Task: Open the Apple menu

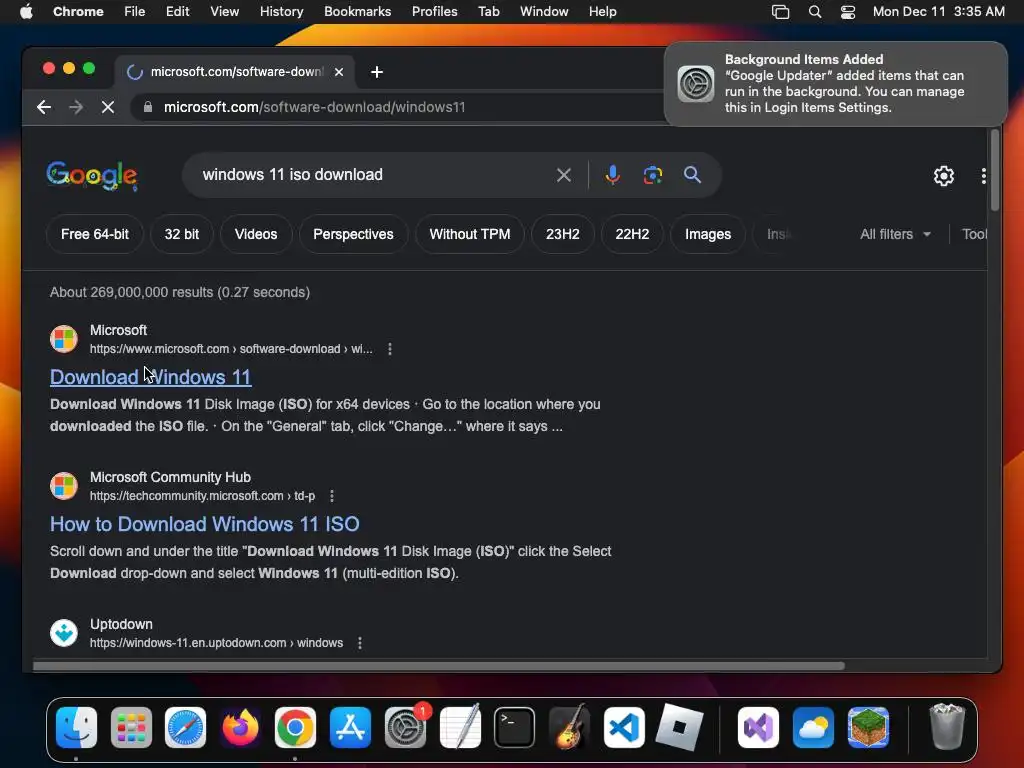Action: click(26, 12)
